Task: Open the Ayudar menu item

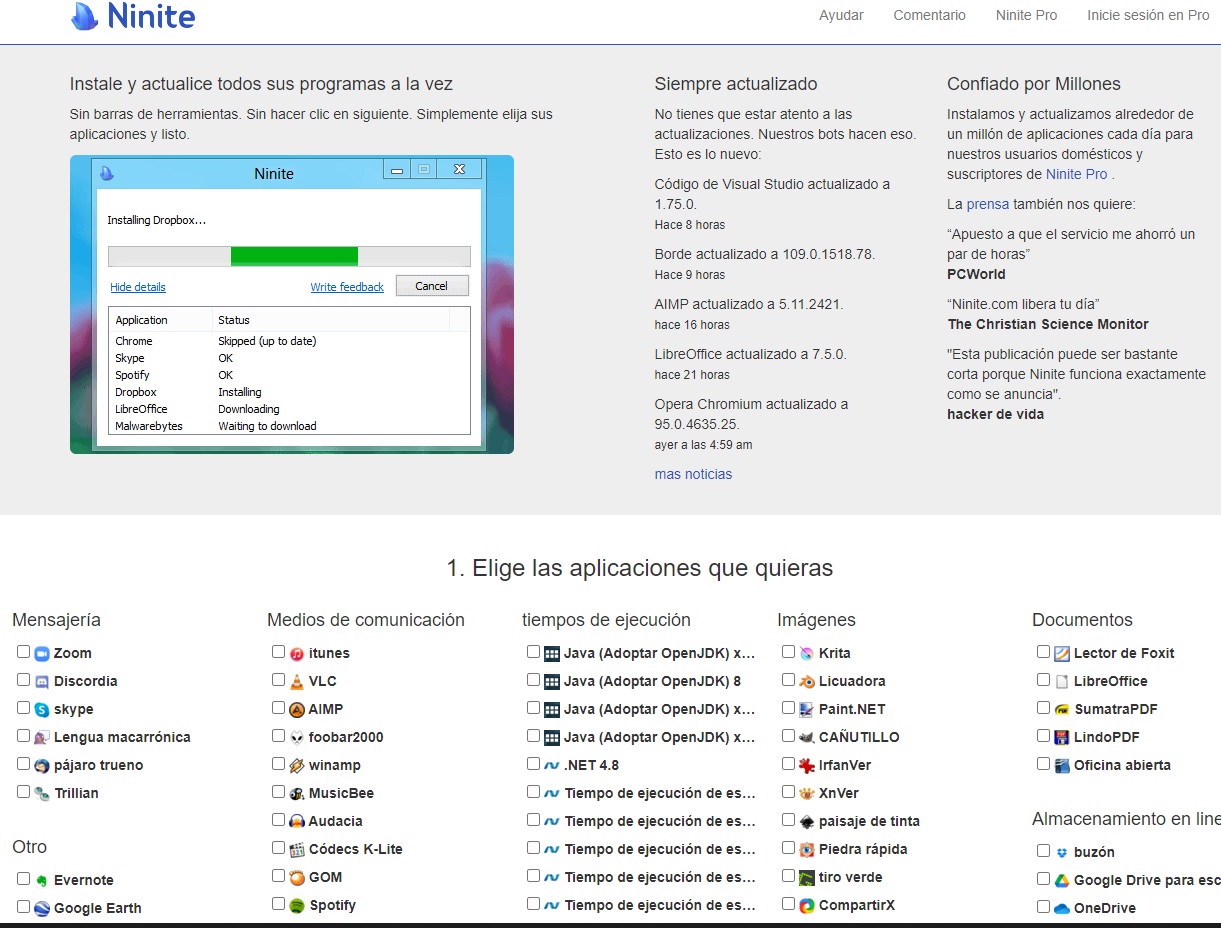Action: point(841,15)
